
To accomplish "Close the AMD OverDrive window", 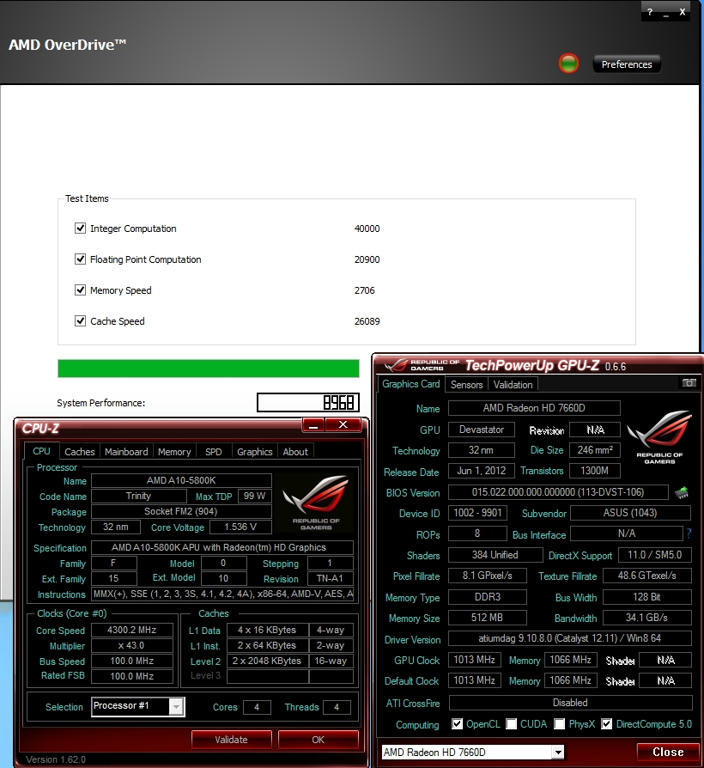I will coord(682,12).
